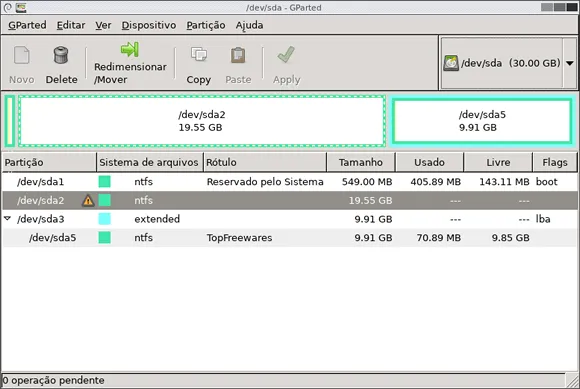This screenshot has width=580, height=389.
Task: Click the disk icon beside /dev/sda selector
Action: click(x=451, y=63)
